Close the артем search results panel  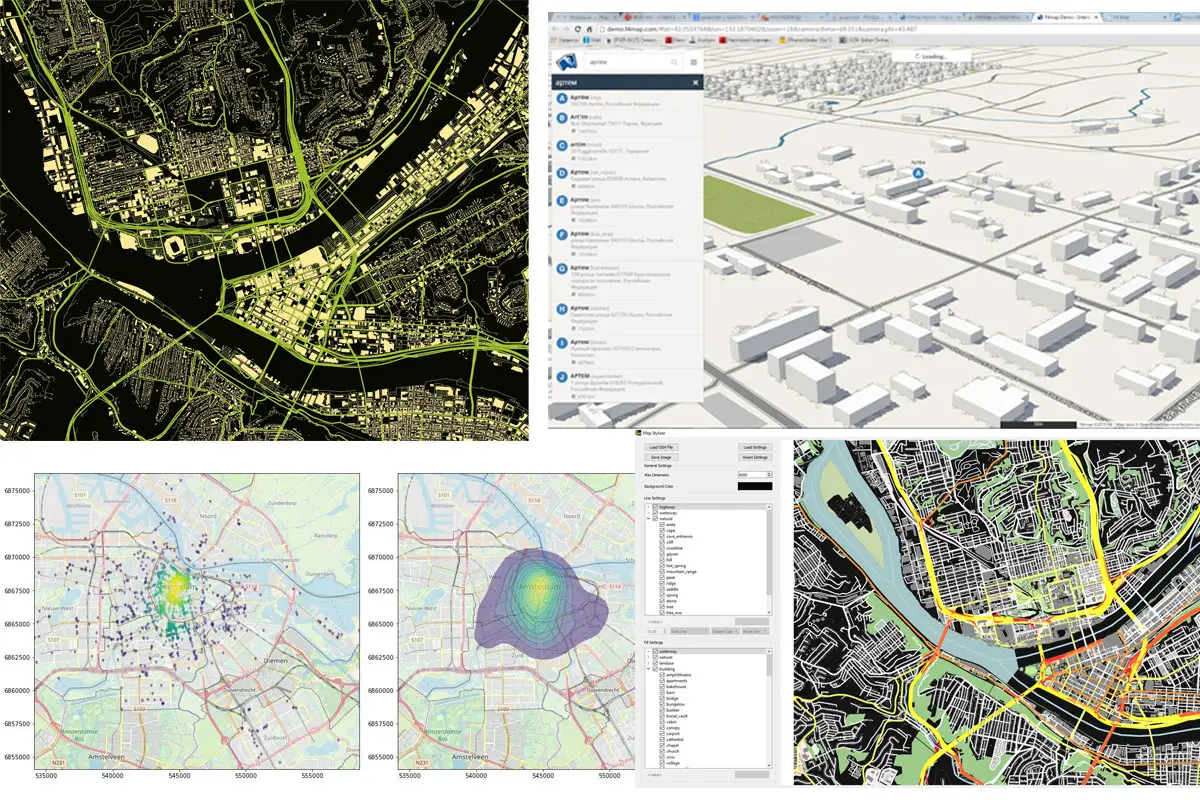click(x=695, y=82)
